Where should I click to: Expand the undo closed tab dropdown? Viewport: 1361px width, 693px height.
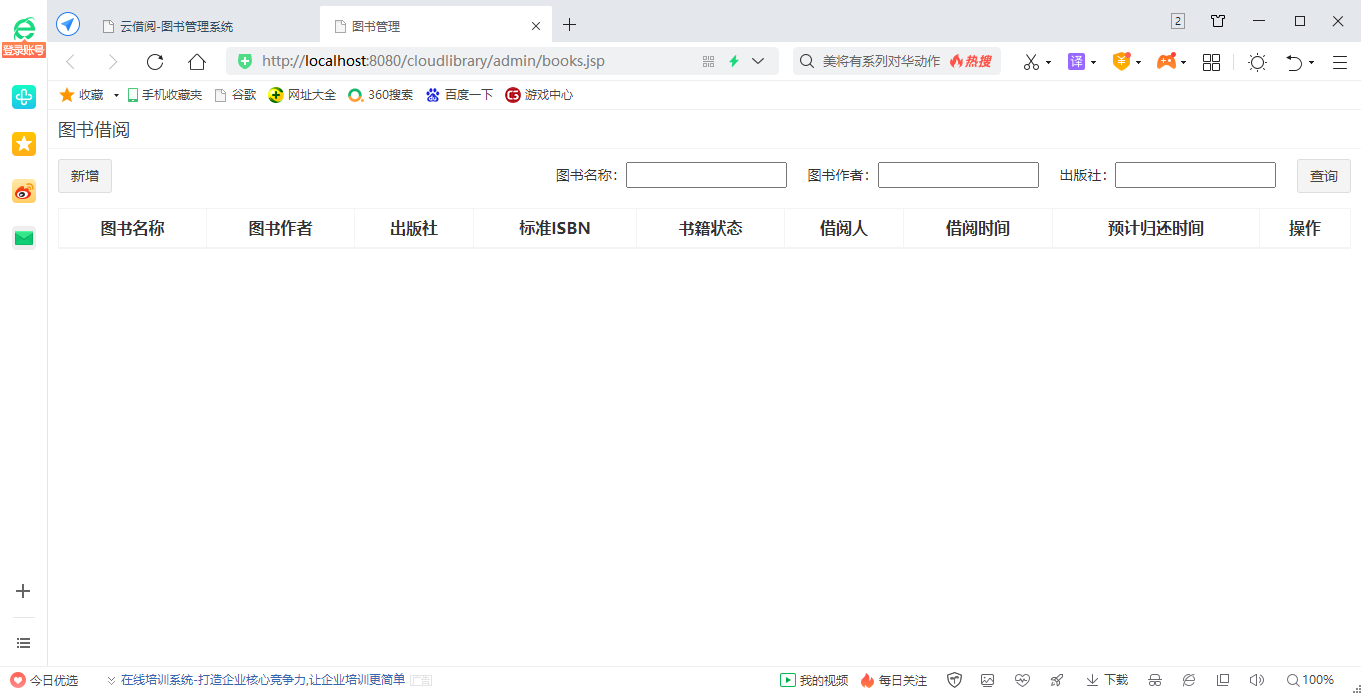click(x=1311, y=62)
